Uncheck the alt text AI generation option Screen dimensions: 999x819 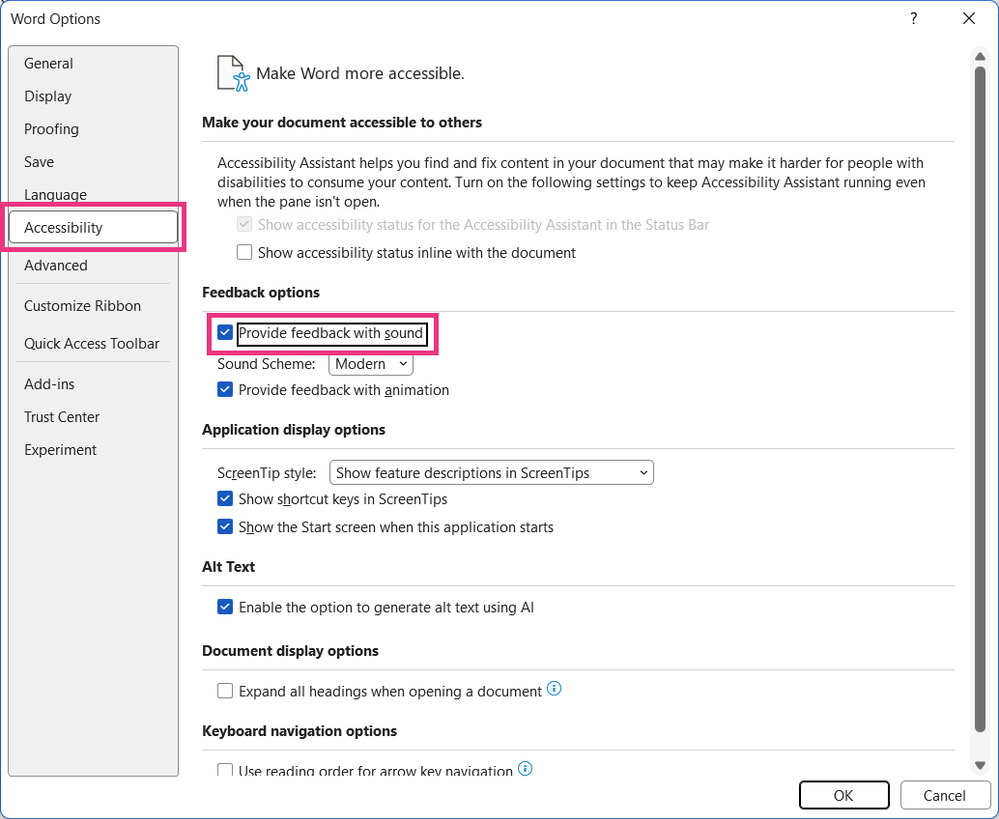225,606
